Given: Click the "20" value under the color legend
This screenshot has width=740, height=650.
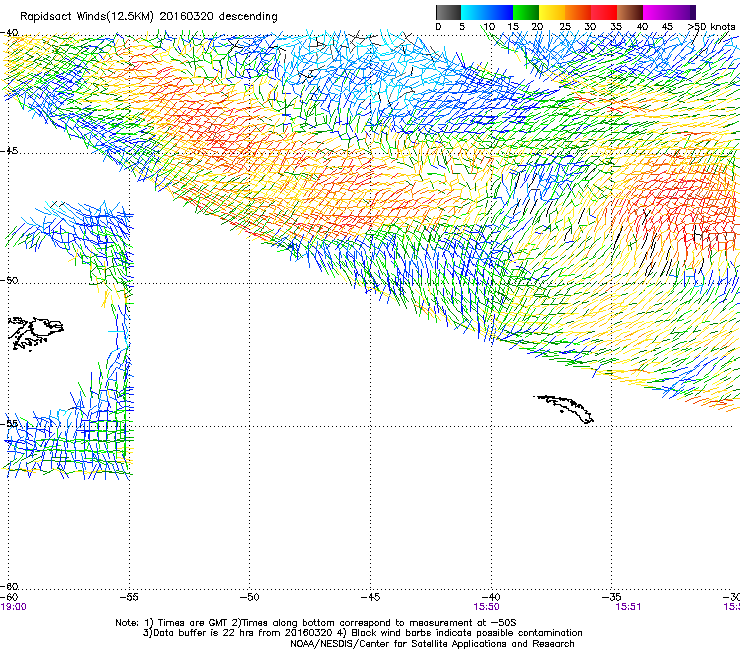Looking at the screenshot, I should (537, 27).
